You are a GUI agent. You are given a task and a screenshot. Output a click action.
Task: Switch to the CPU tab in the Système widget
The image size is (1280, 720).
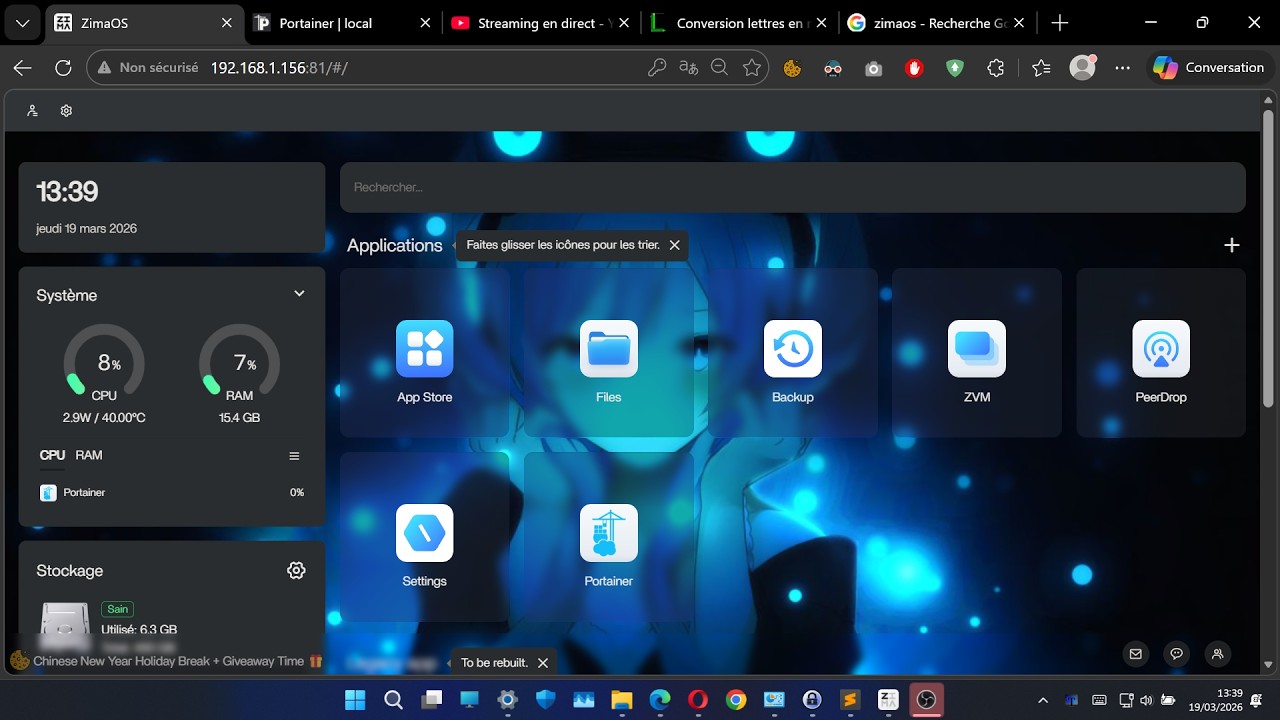pos(52,455)
